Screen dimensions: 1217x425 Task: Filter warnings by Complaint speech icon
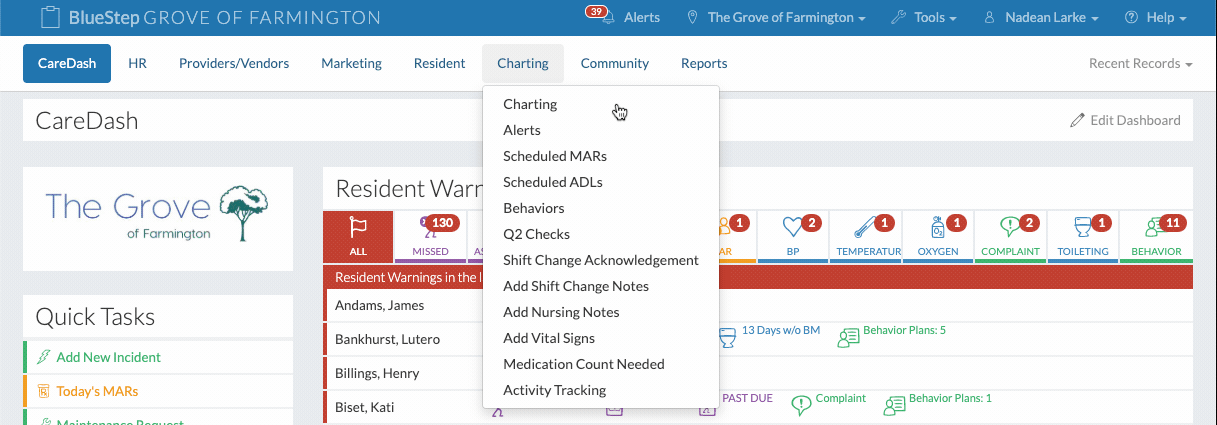pos(1010,236)
